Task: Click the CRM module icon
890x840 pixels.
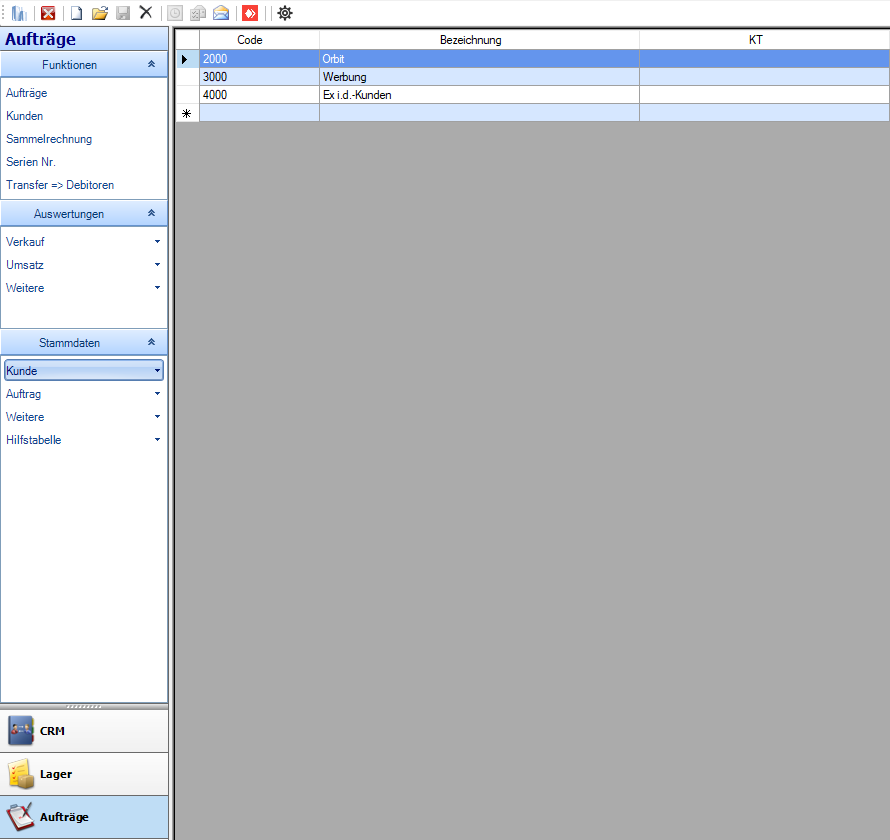Action: 20,730
